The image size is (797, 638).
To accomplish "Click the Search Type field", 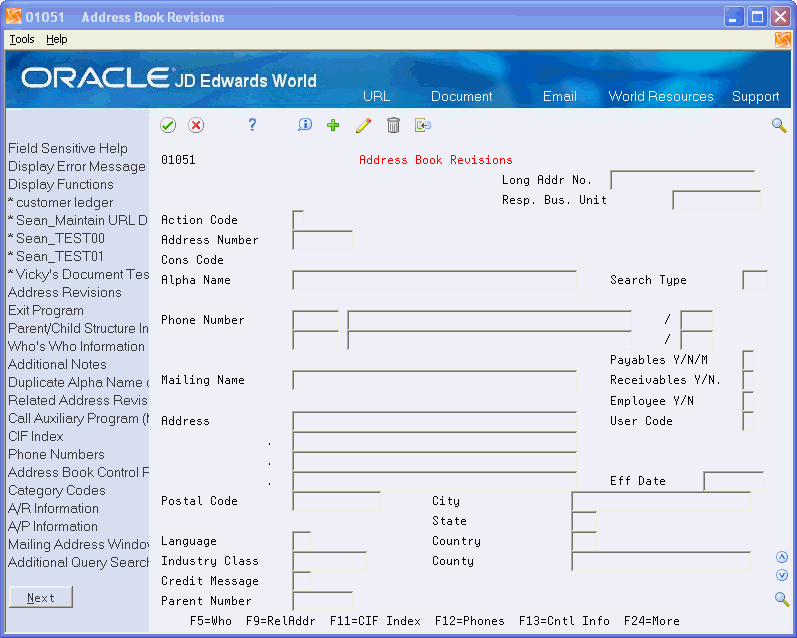I will (755, 280).
